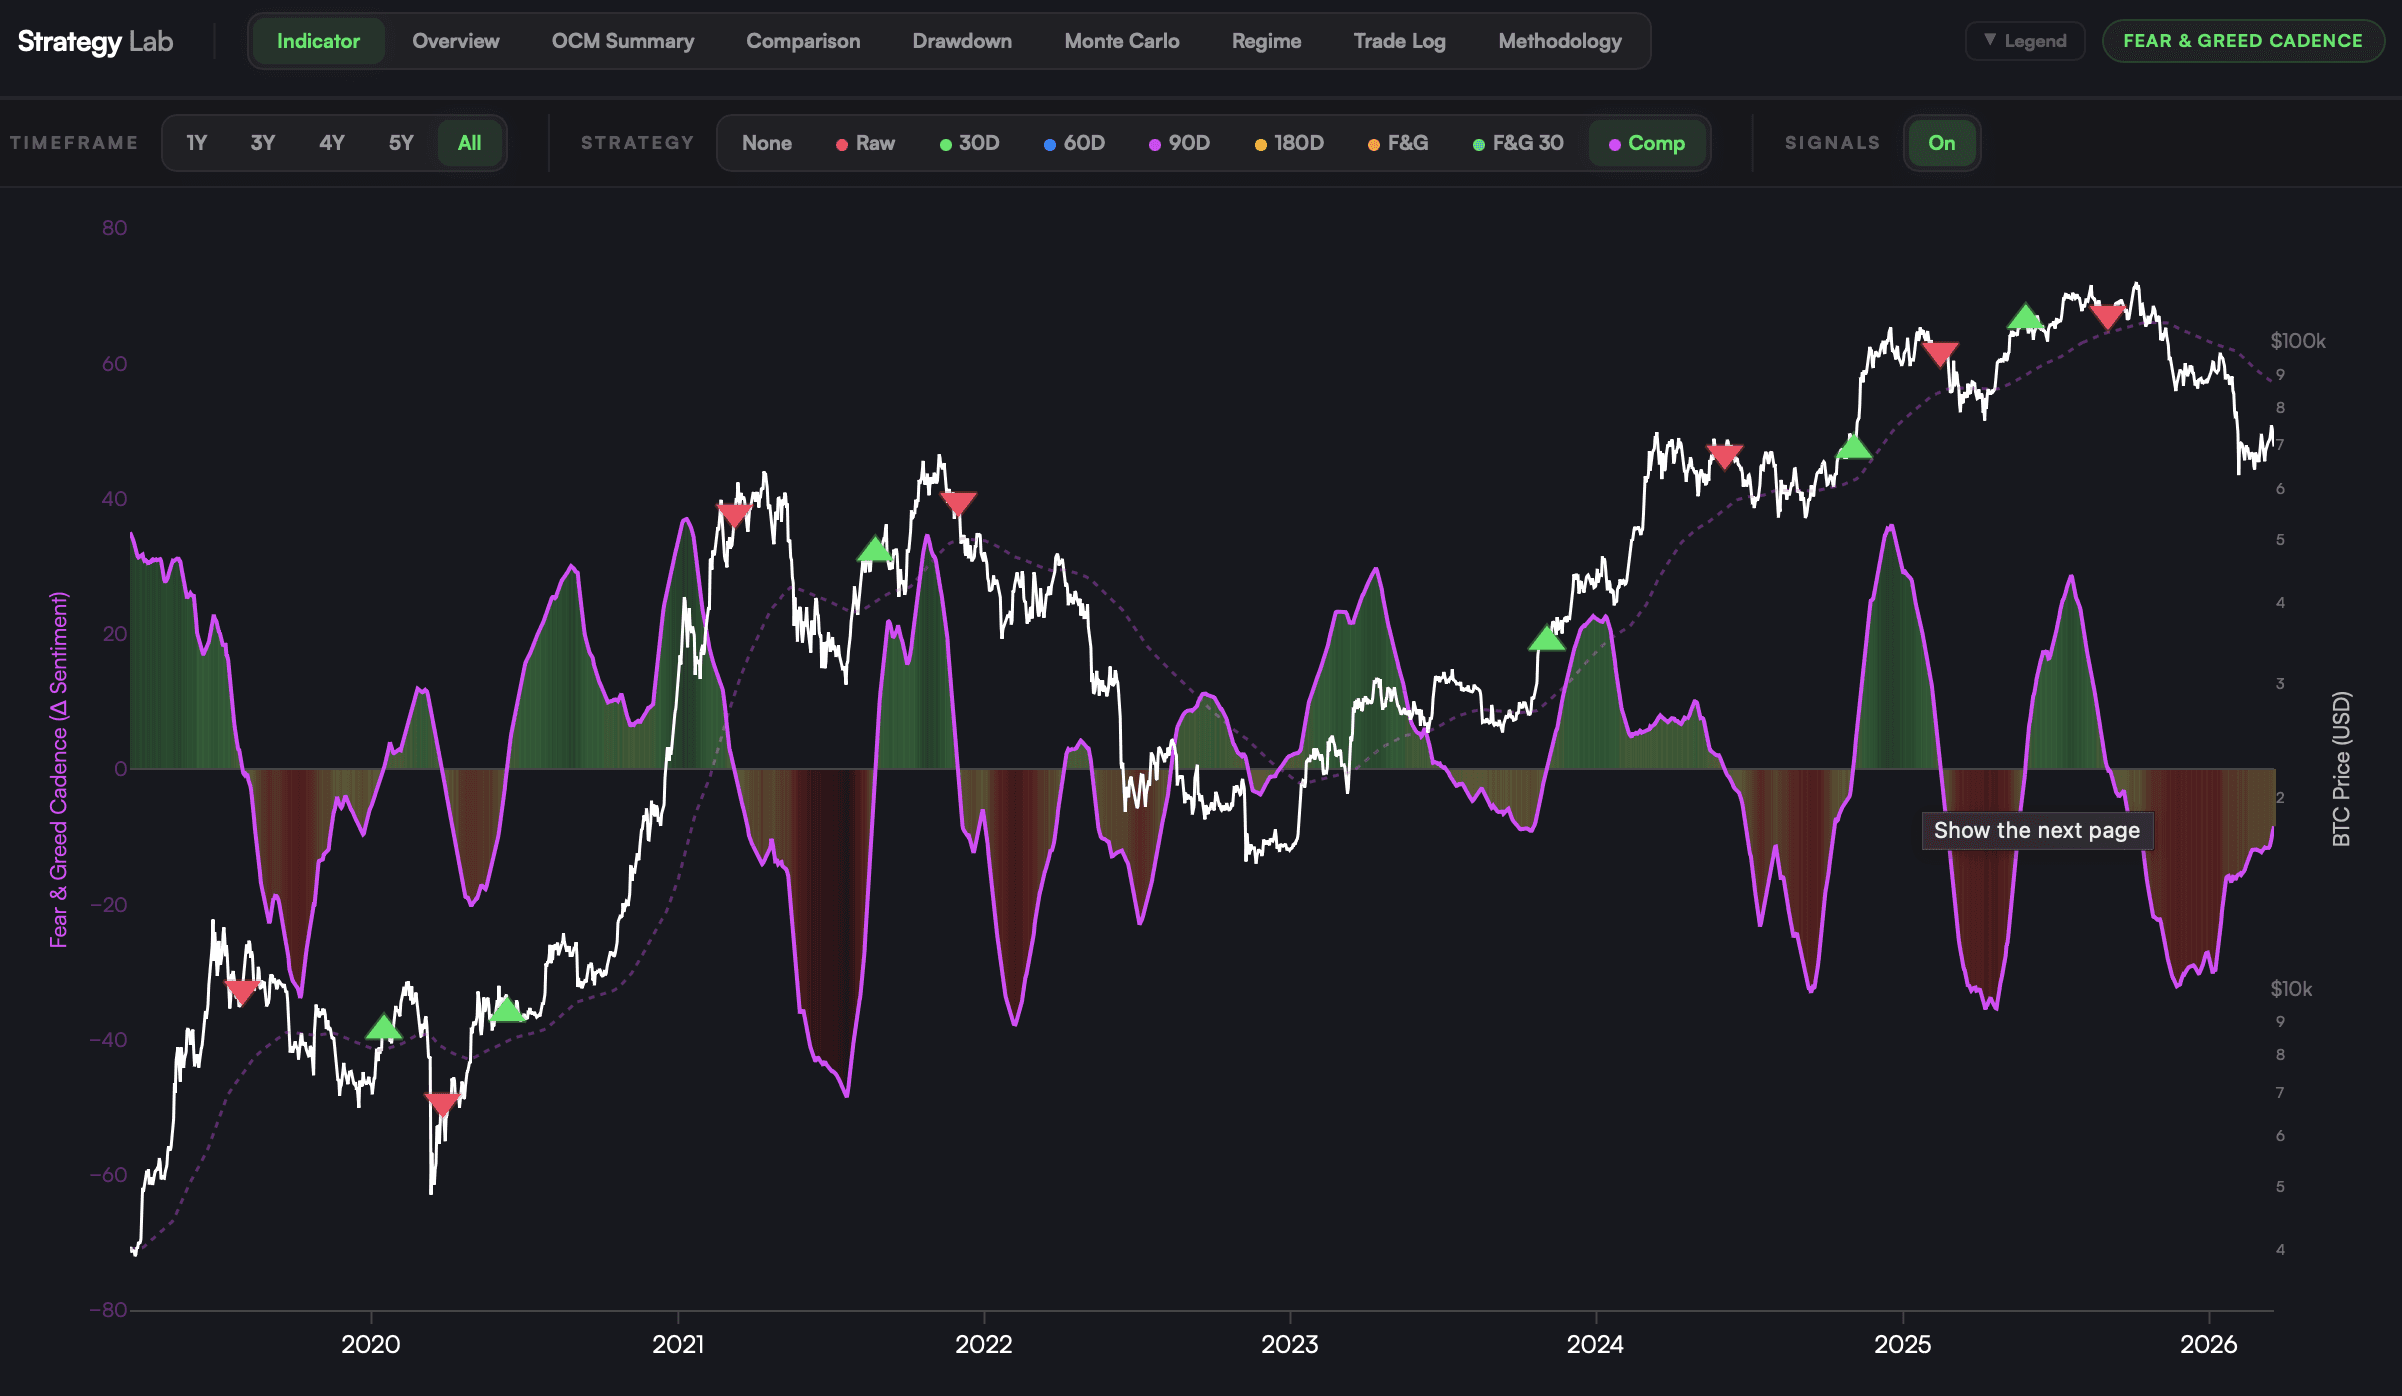This screenshot has height=1396, width=2402.
Task: Click the Strategy Lab logo
Action: pos(95,41)
